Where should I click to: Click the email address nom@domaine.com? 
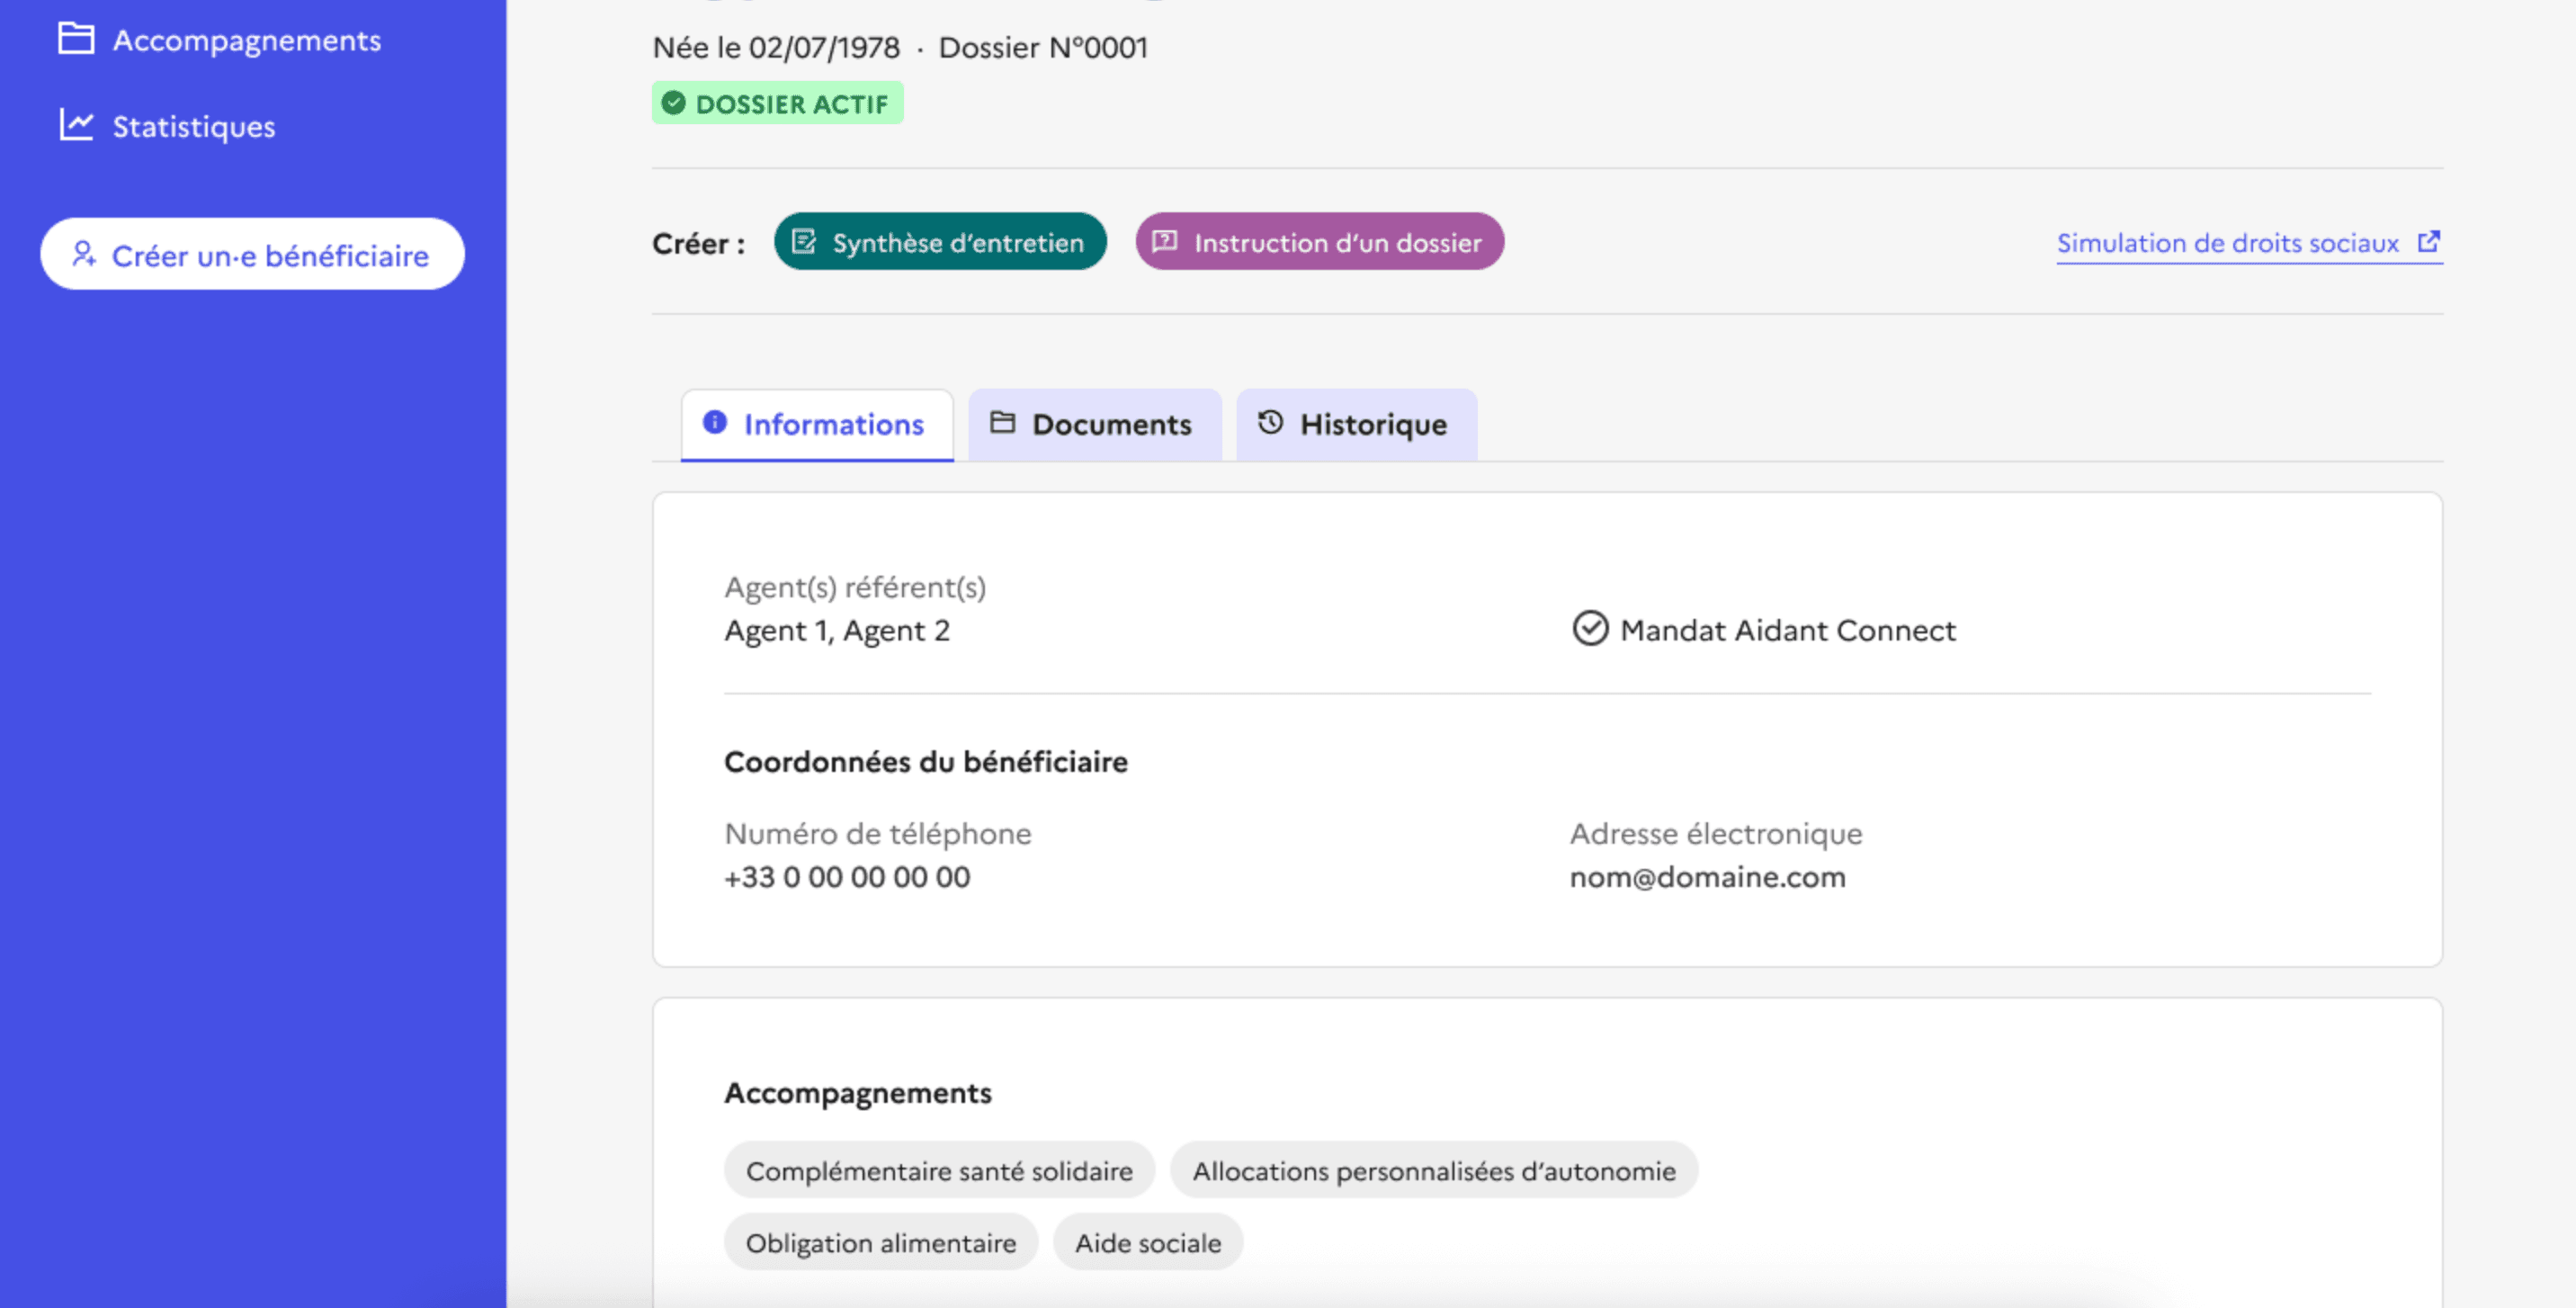coord(1707,877)
